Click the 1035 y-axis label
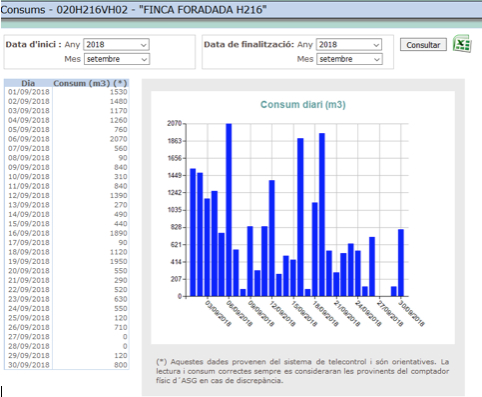Screen dimensions: 482x397 [174, 210]
